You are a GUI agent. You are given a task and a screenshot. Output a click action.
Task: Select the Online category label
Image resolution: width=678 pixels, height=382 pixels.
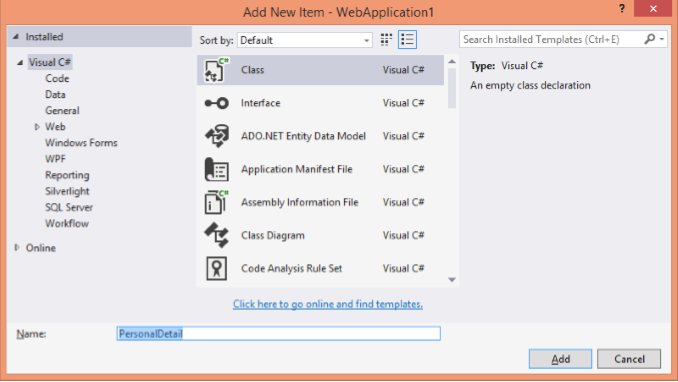(x=41, y=248)
